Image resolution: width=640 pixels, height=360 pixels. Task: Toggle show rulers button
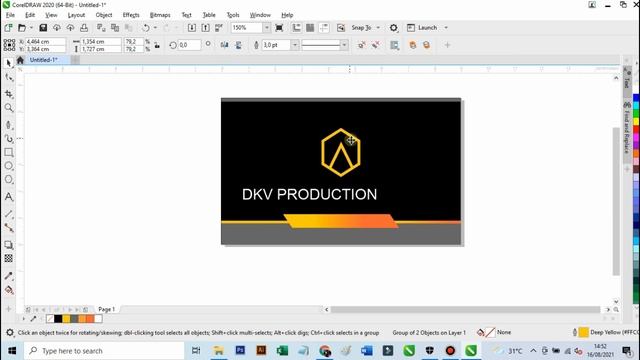[296, 28]
